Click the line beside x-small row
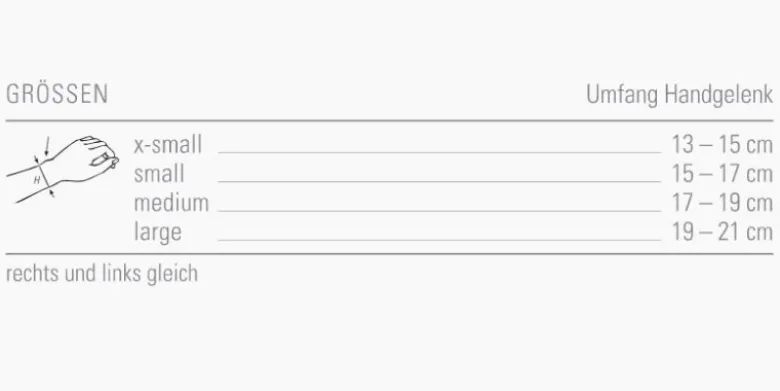 [x=439, y=153]
